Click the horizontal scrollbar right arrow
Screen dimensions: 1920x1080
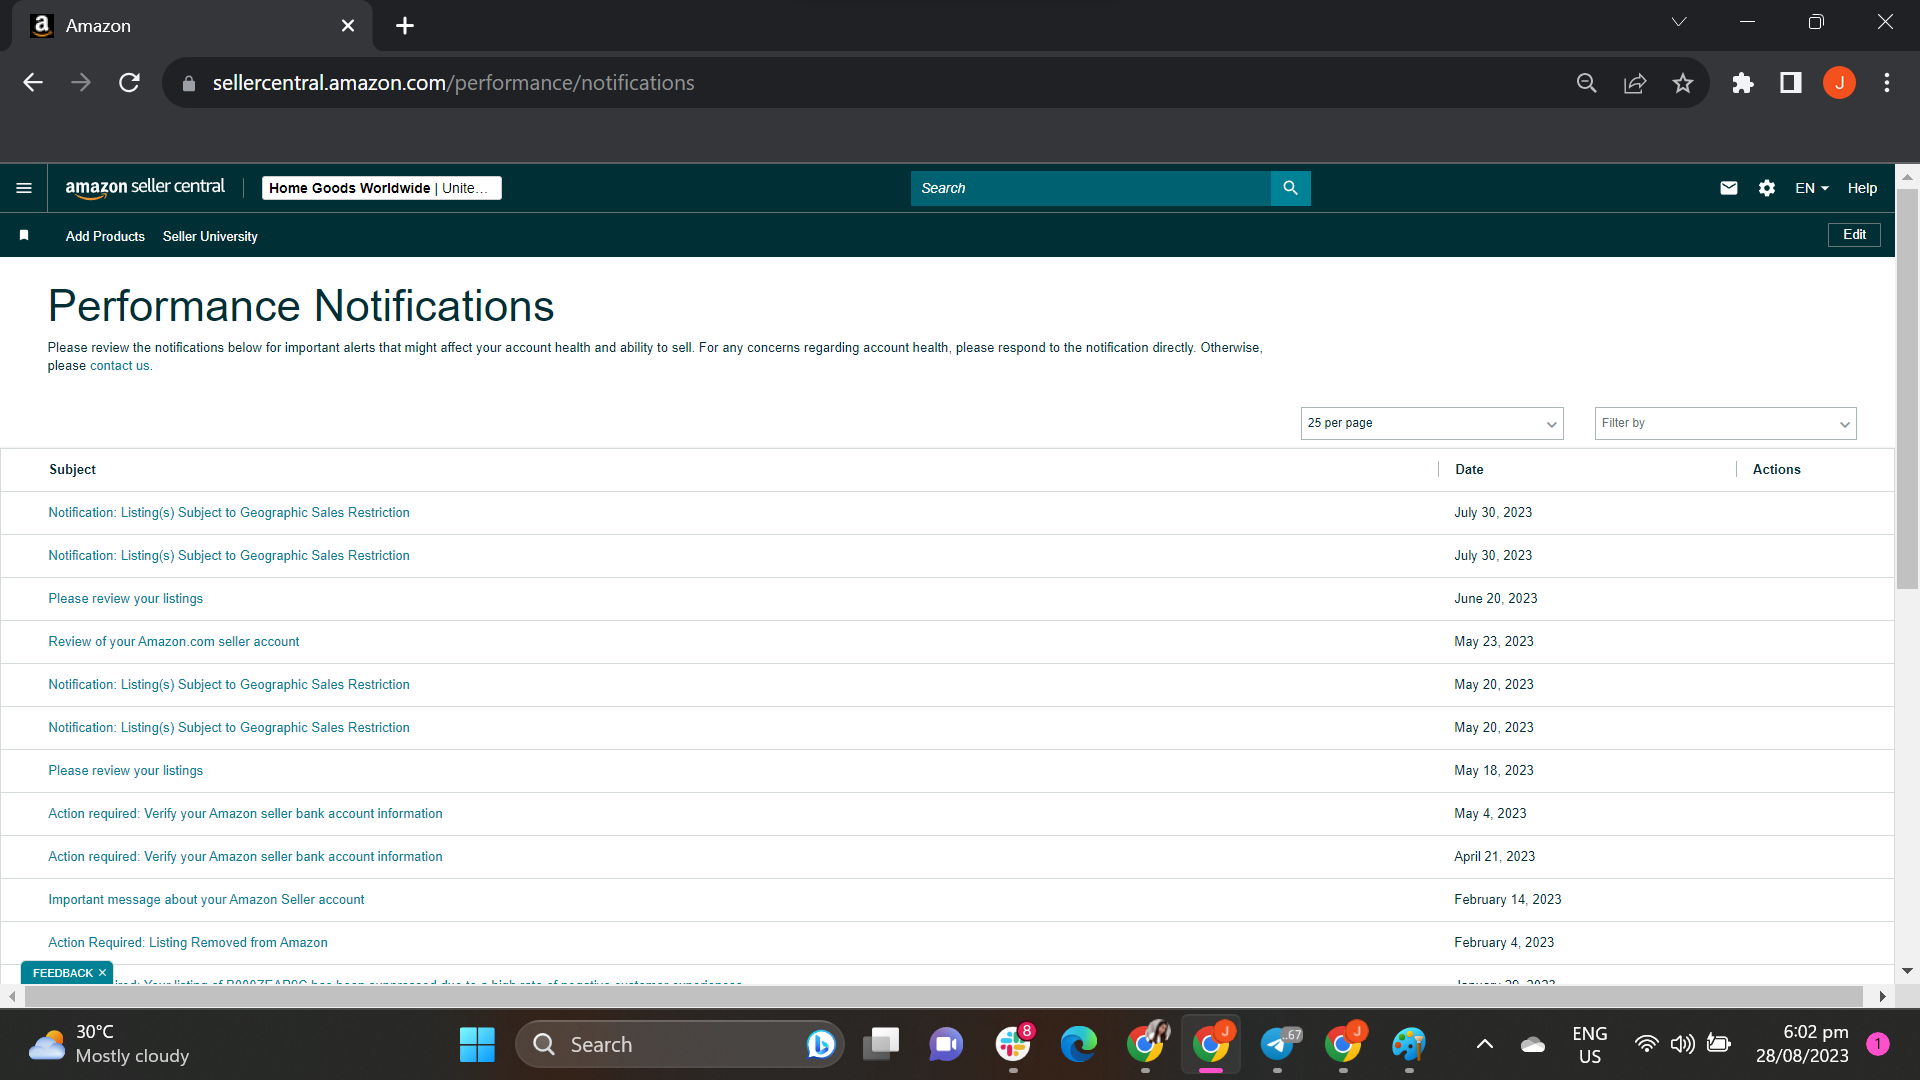coord(1883,997)
